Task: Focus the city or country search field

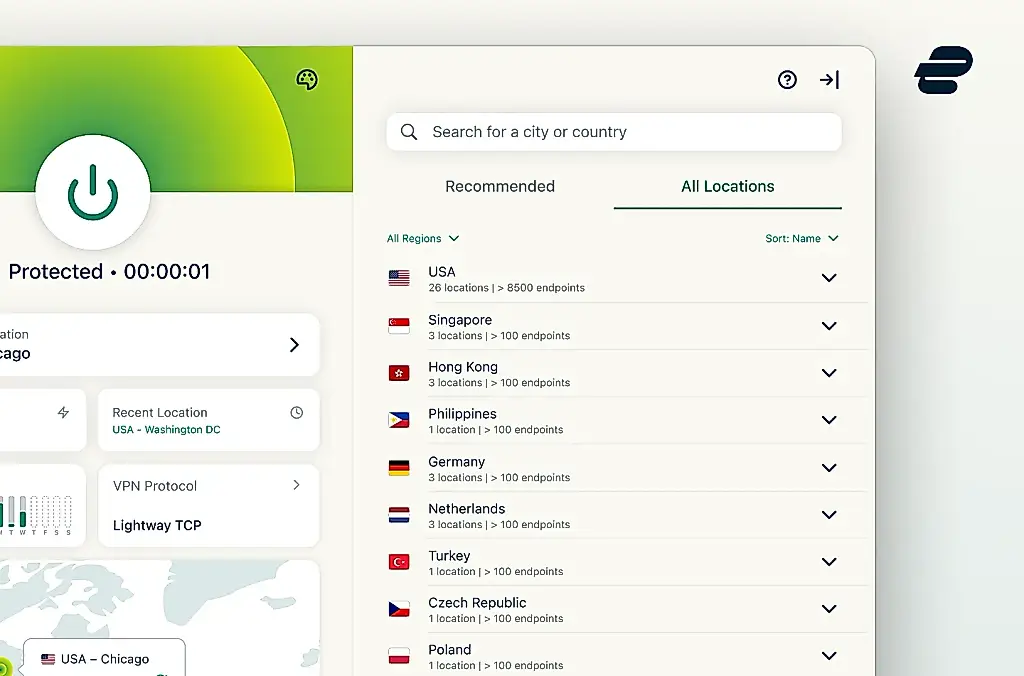Action: pyautogui.click(x=614, y=132)
